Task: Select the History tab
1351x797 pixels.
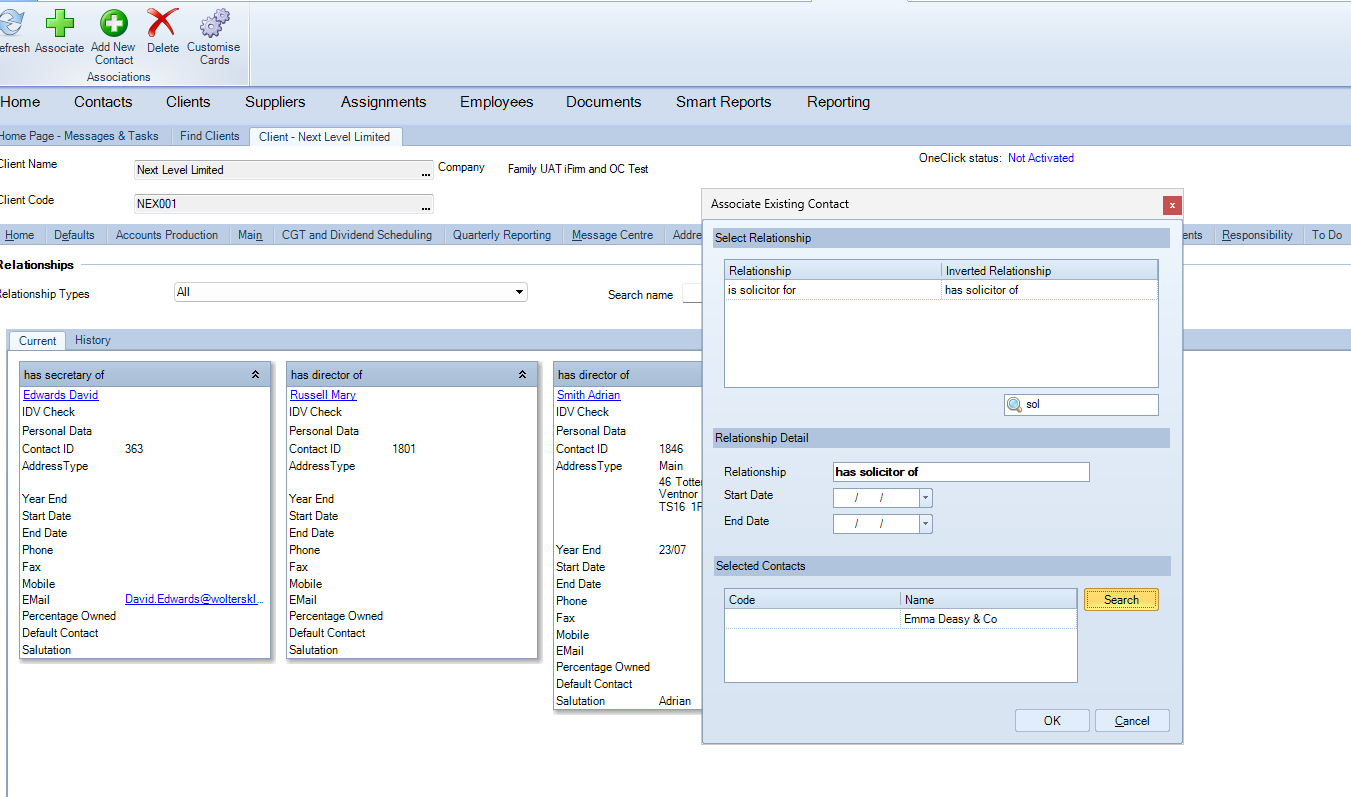Action: tap(93, 340)
